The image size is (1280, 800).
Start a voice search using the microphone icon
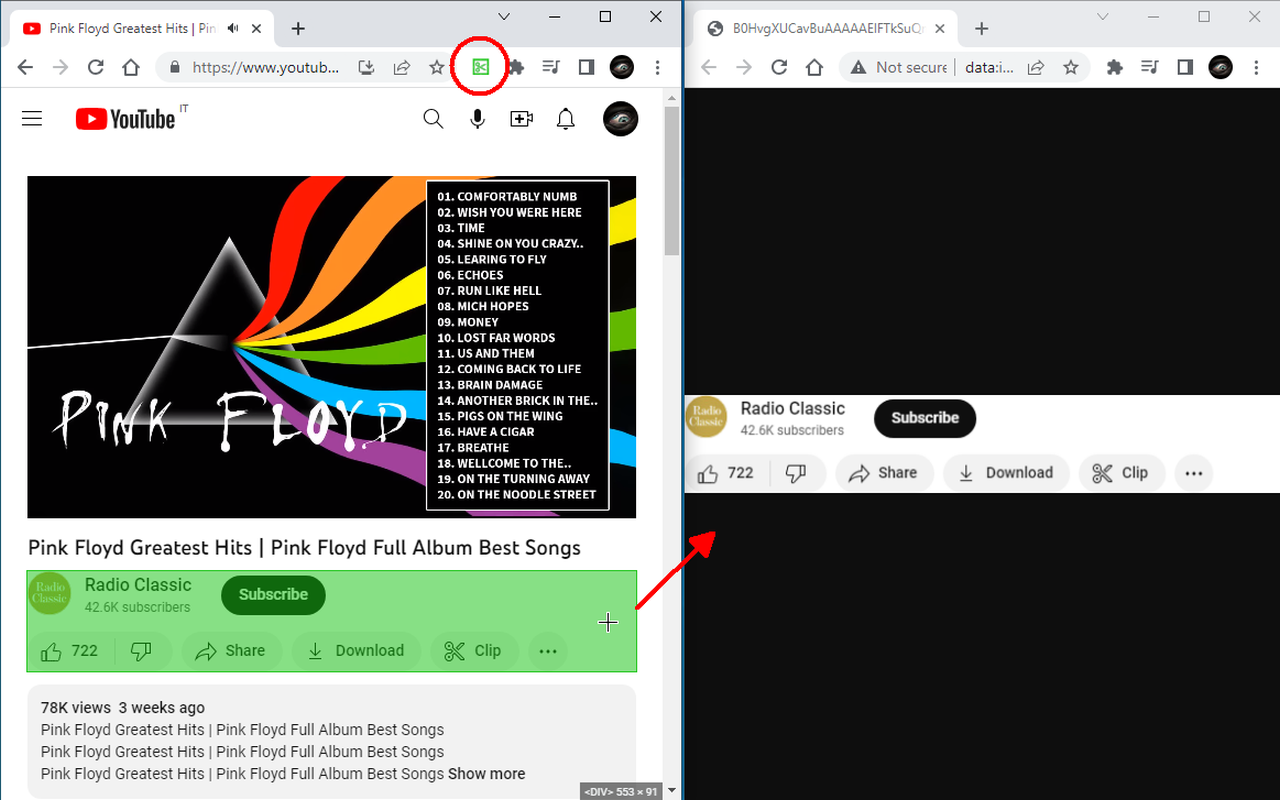click(477, 118)
